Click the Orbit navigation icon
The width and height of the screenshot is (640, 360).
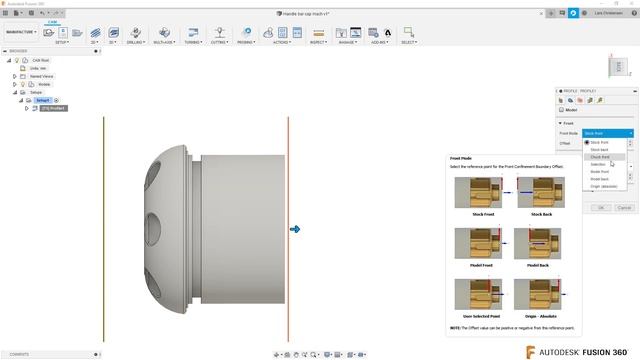pyautogui.click(x=277, y=355)
